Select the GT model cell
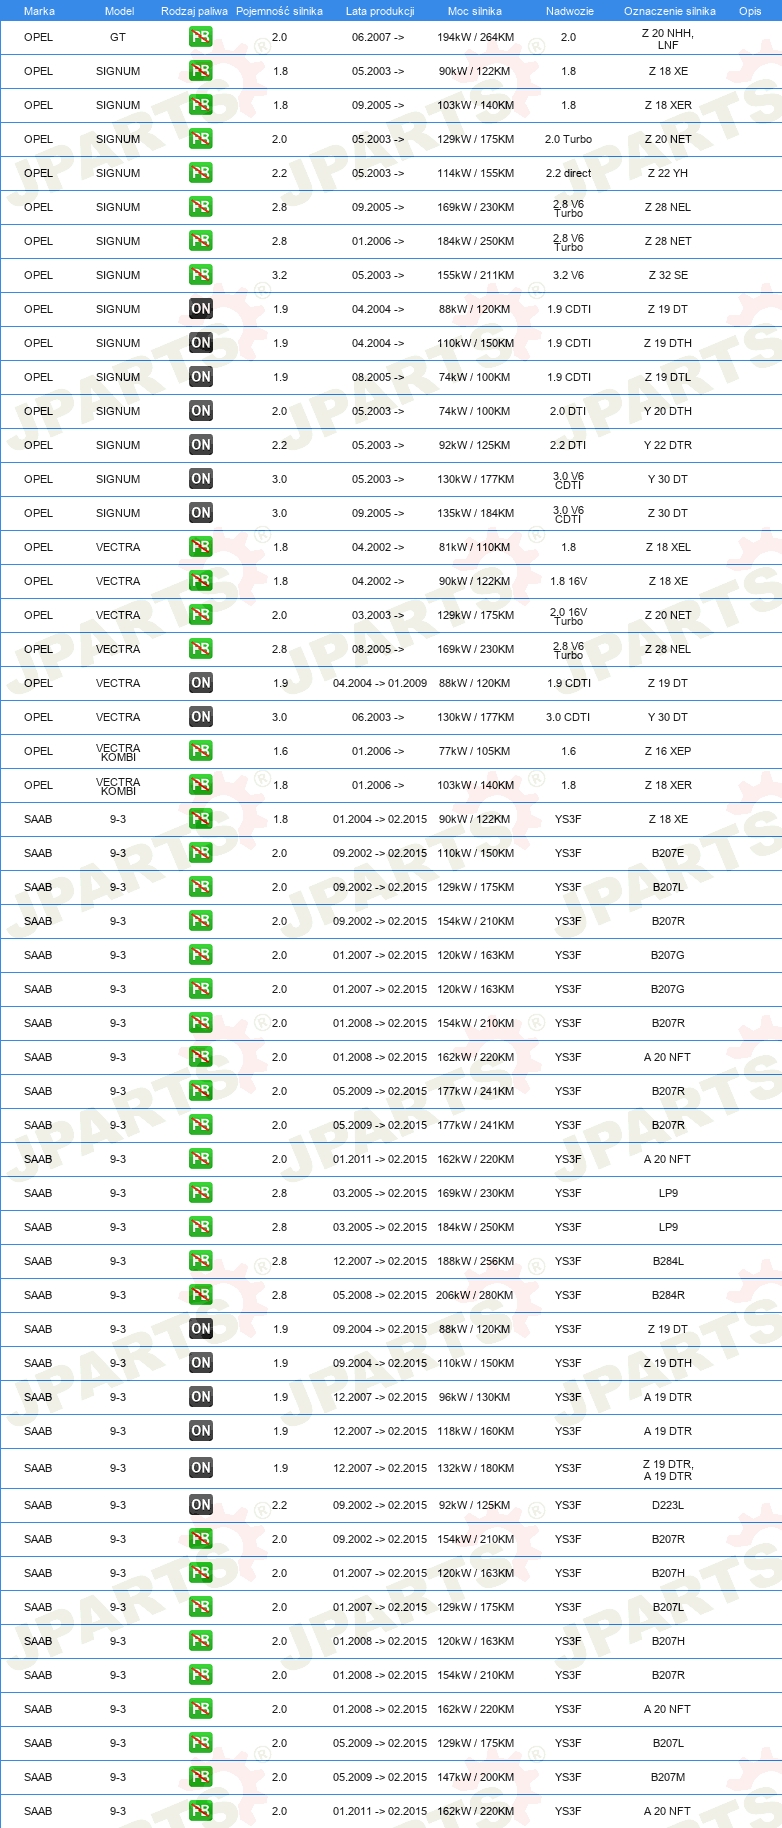 pos(118,37)
